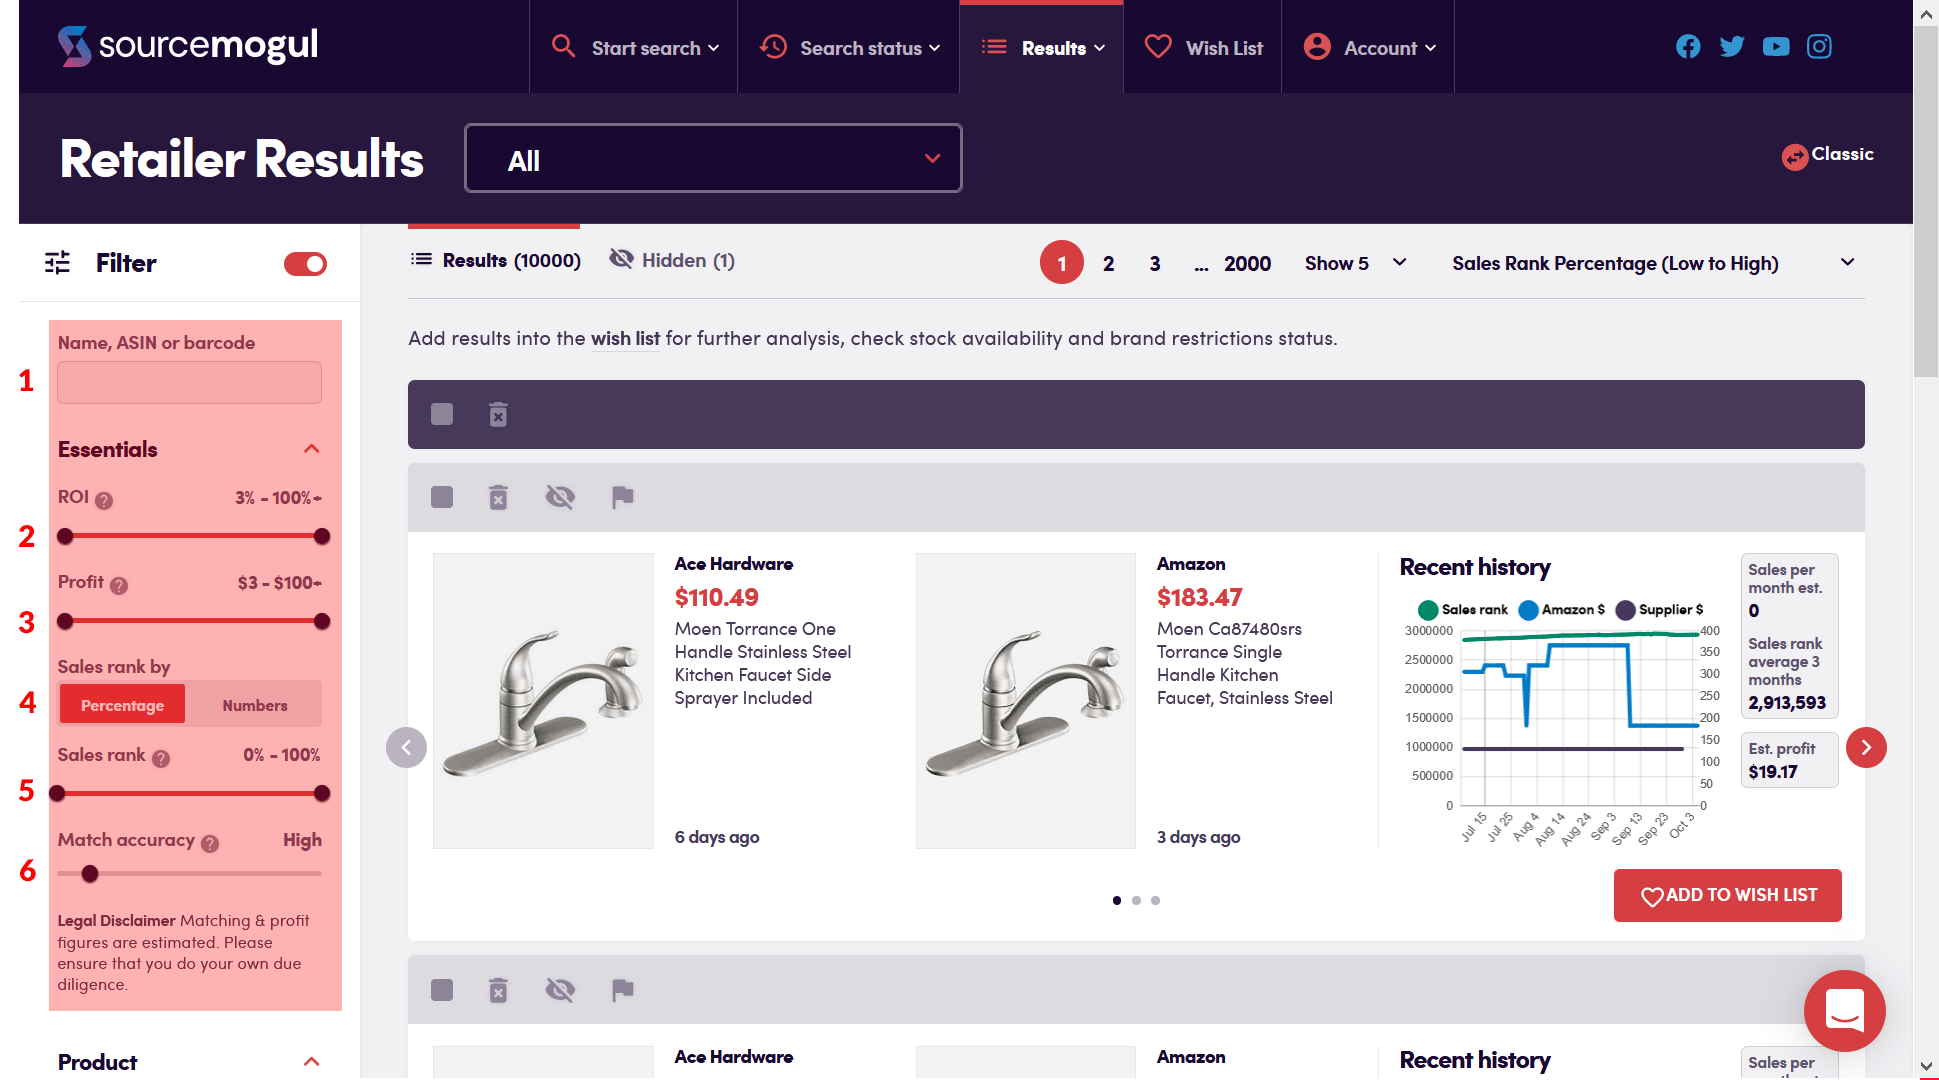This screenshot has width=1939, height=1080.
Task: Open the wish list text link
Action: tap(625, 339)
